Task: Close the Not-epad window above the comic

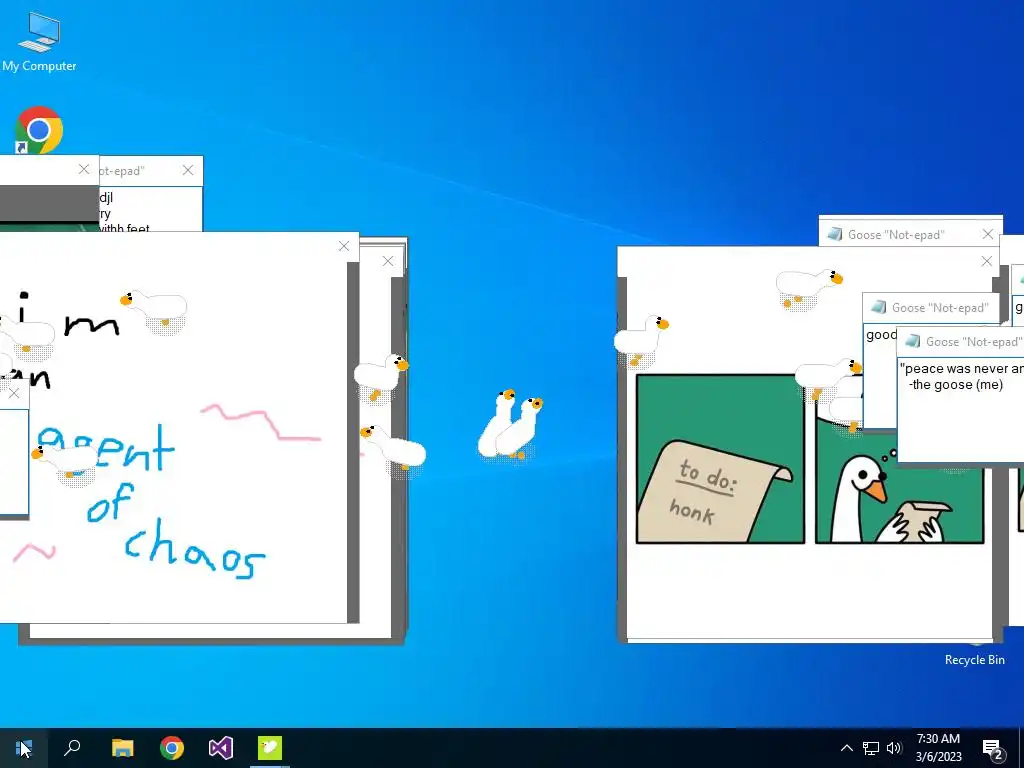Action: (x=987, y=234)
